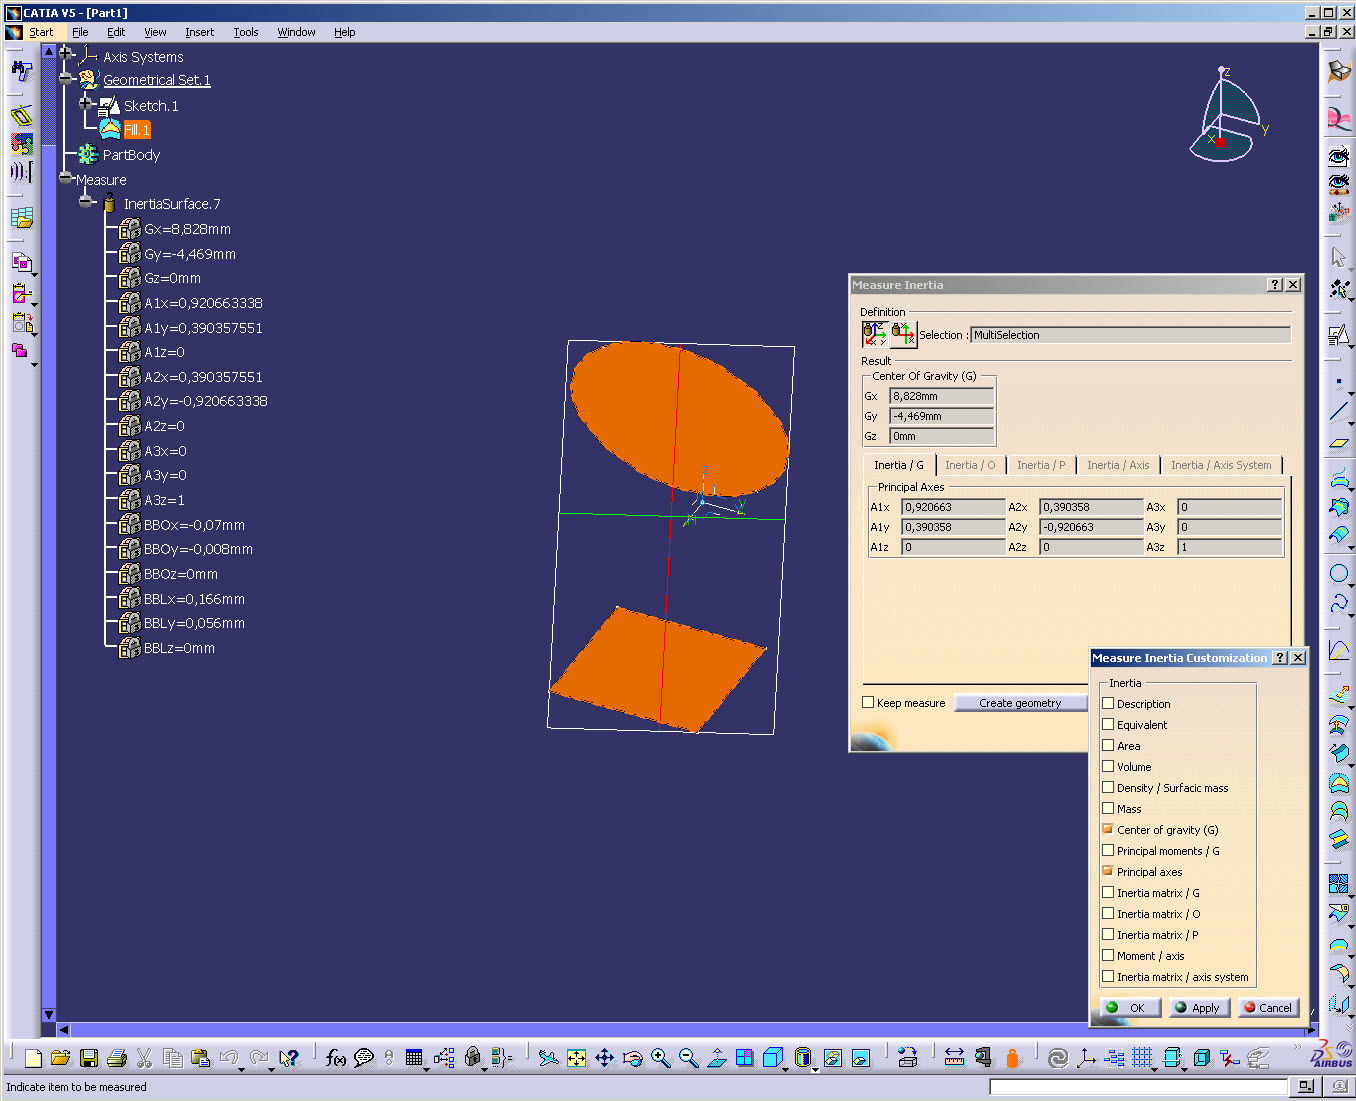
Task: Collapse the Measure tree node
Action: [x=66, y=178]
